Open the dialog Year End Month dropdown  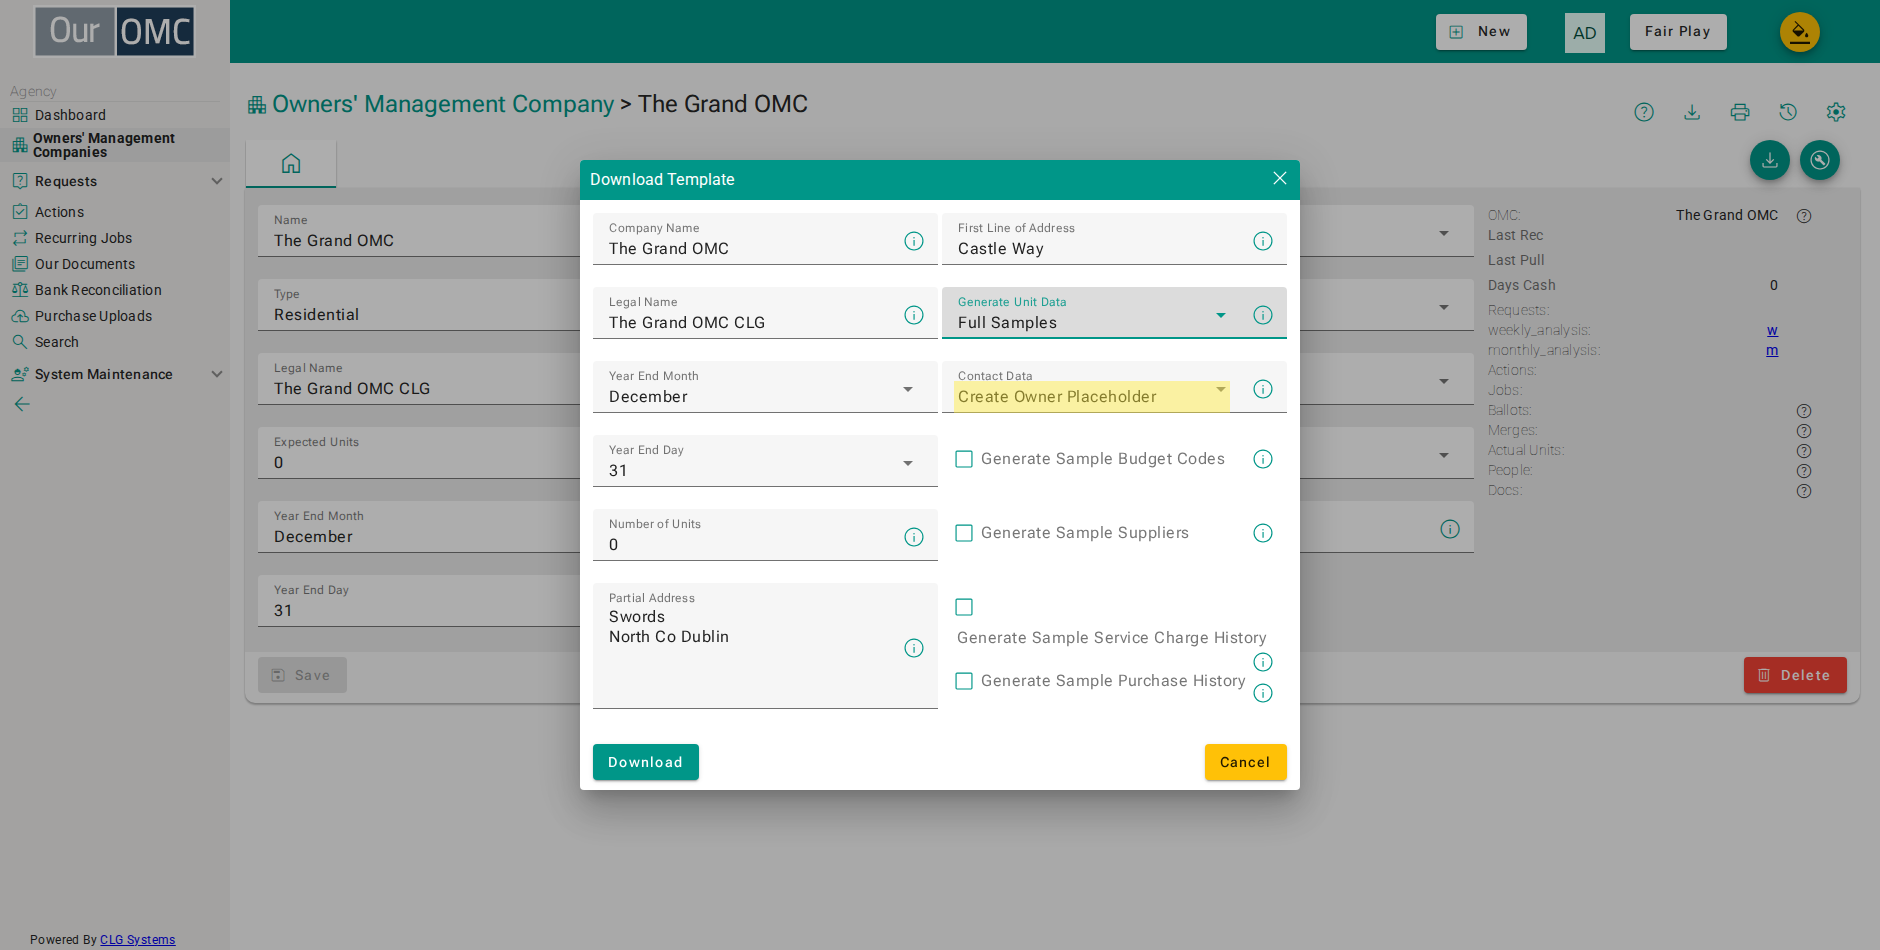(765, 387)
